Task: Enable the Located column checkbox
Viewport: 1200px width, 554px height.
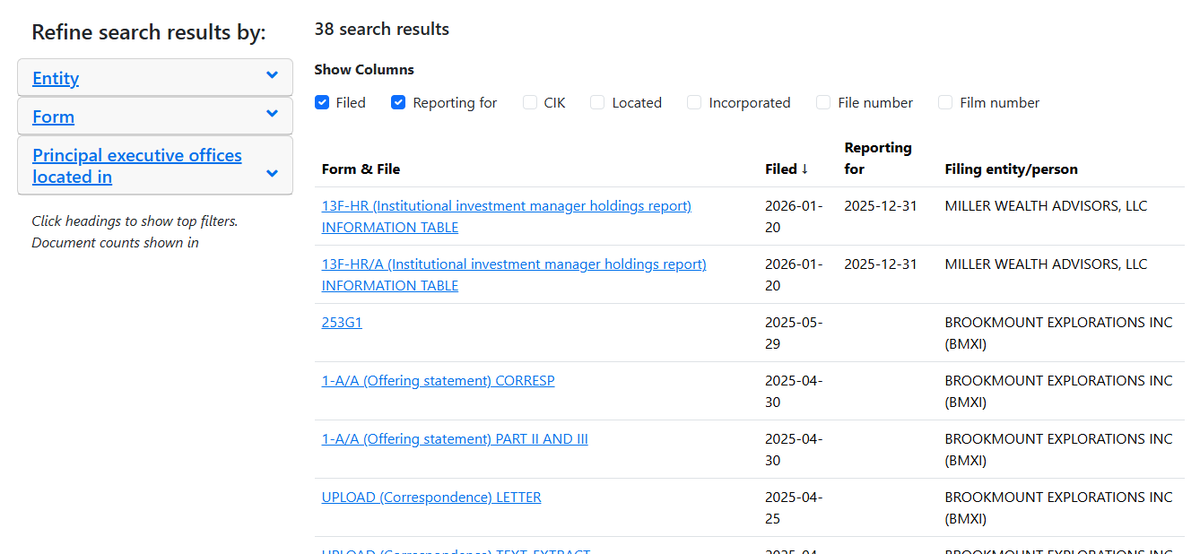Action: click(597, 102)
